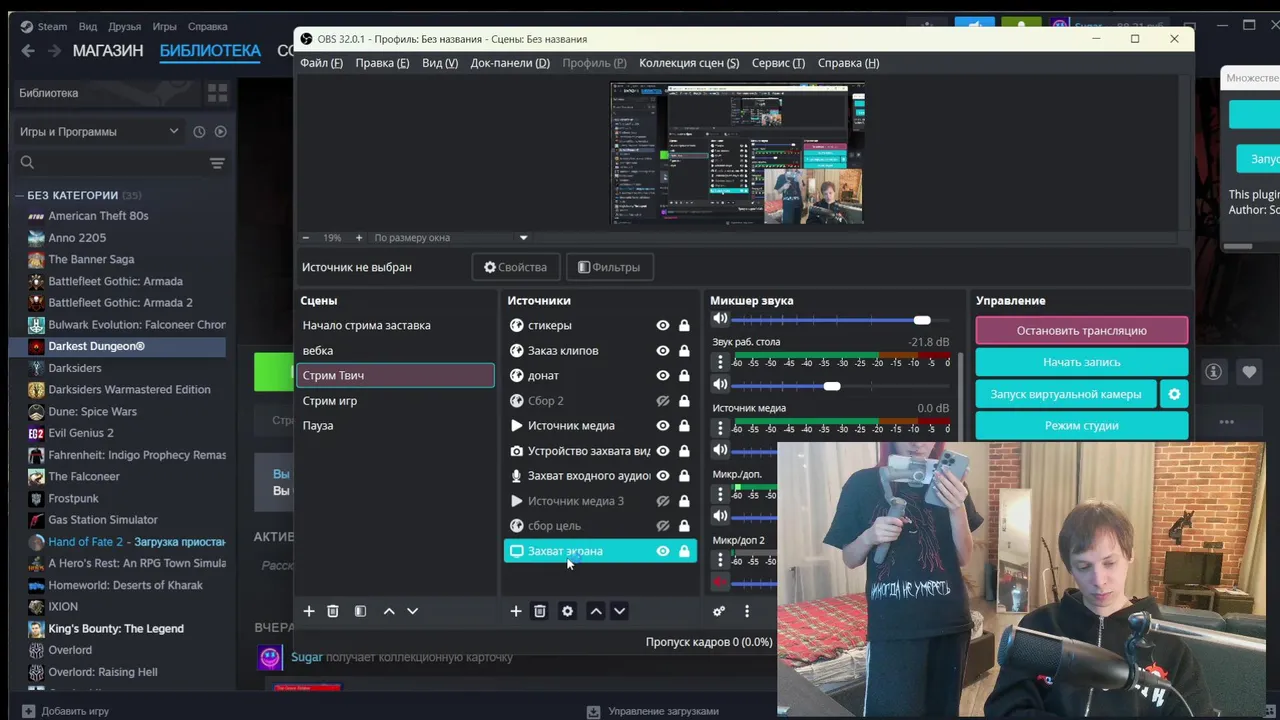Open Свойства button for source

(515, 267)
